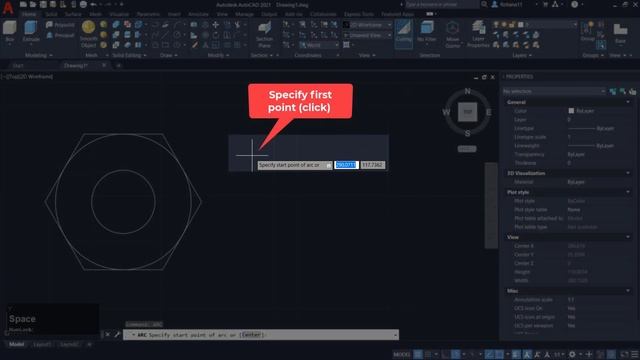
Task: Click the S compass label on ViewCube
Action: tap(467, 133)
